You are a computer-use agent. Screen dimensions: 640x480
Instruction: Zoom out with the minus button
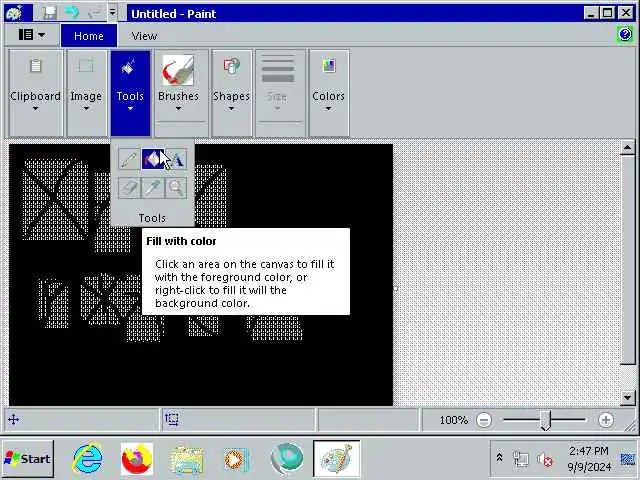pyautogui.click(x=484, y=420)
